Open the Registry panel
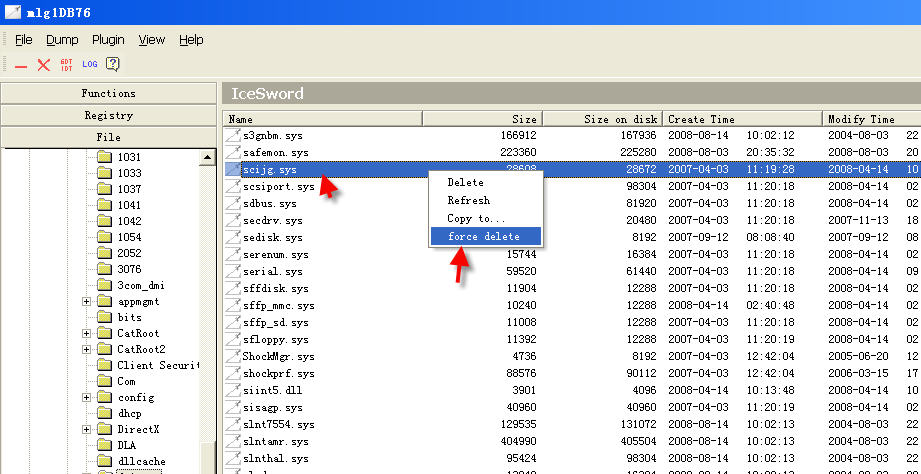 click(108, 115)
